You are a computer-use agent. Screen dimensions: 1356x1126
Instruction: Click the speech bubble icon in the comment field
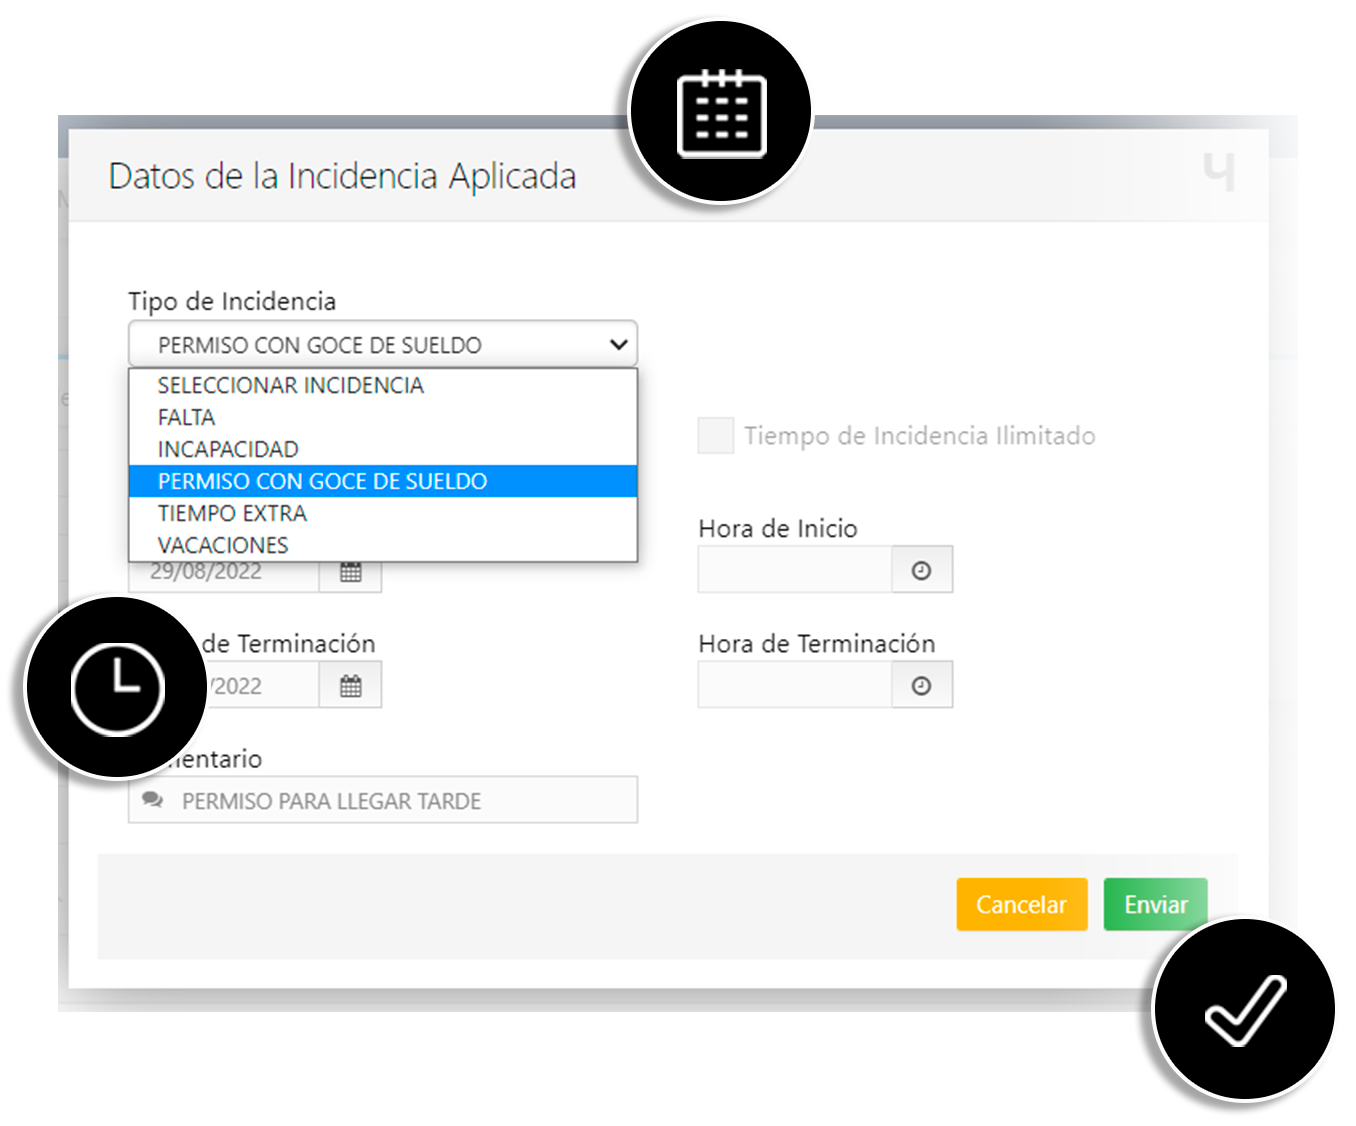[152, 800]
